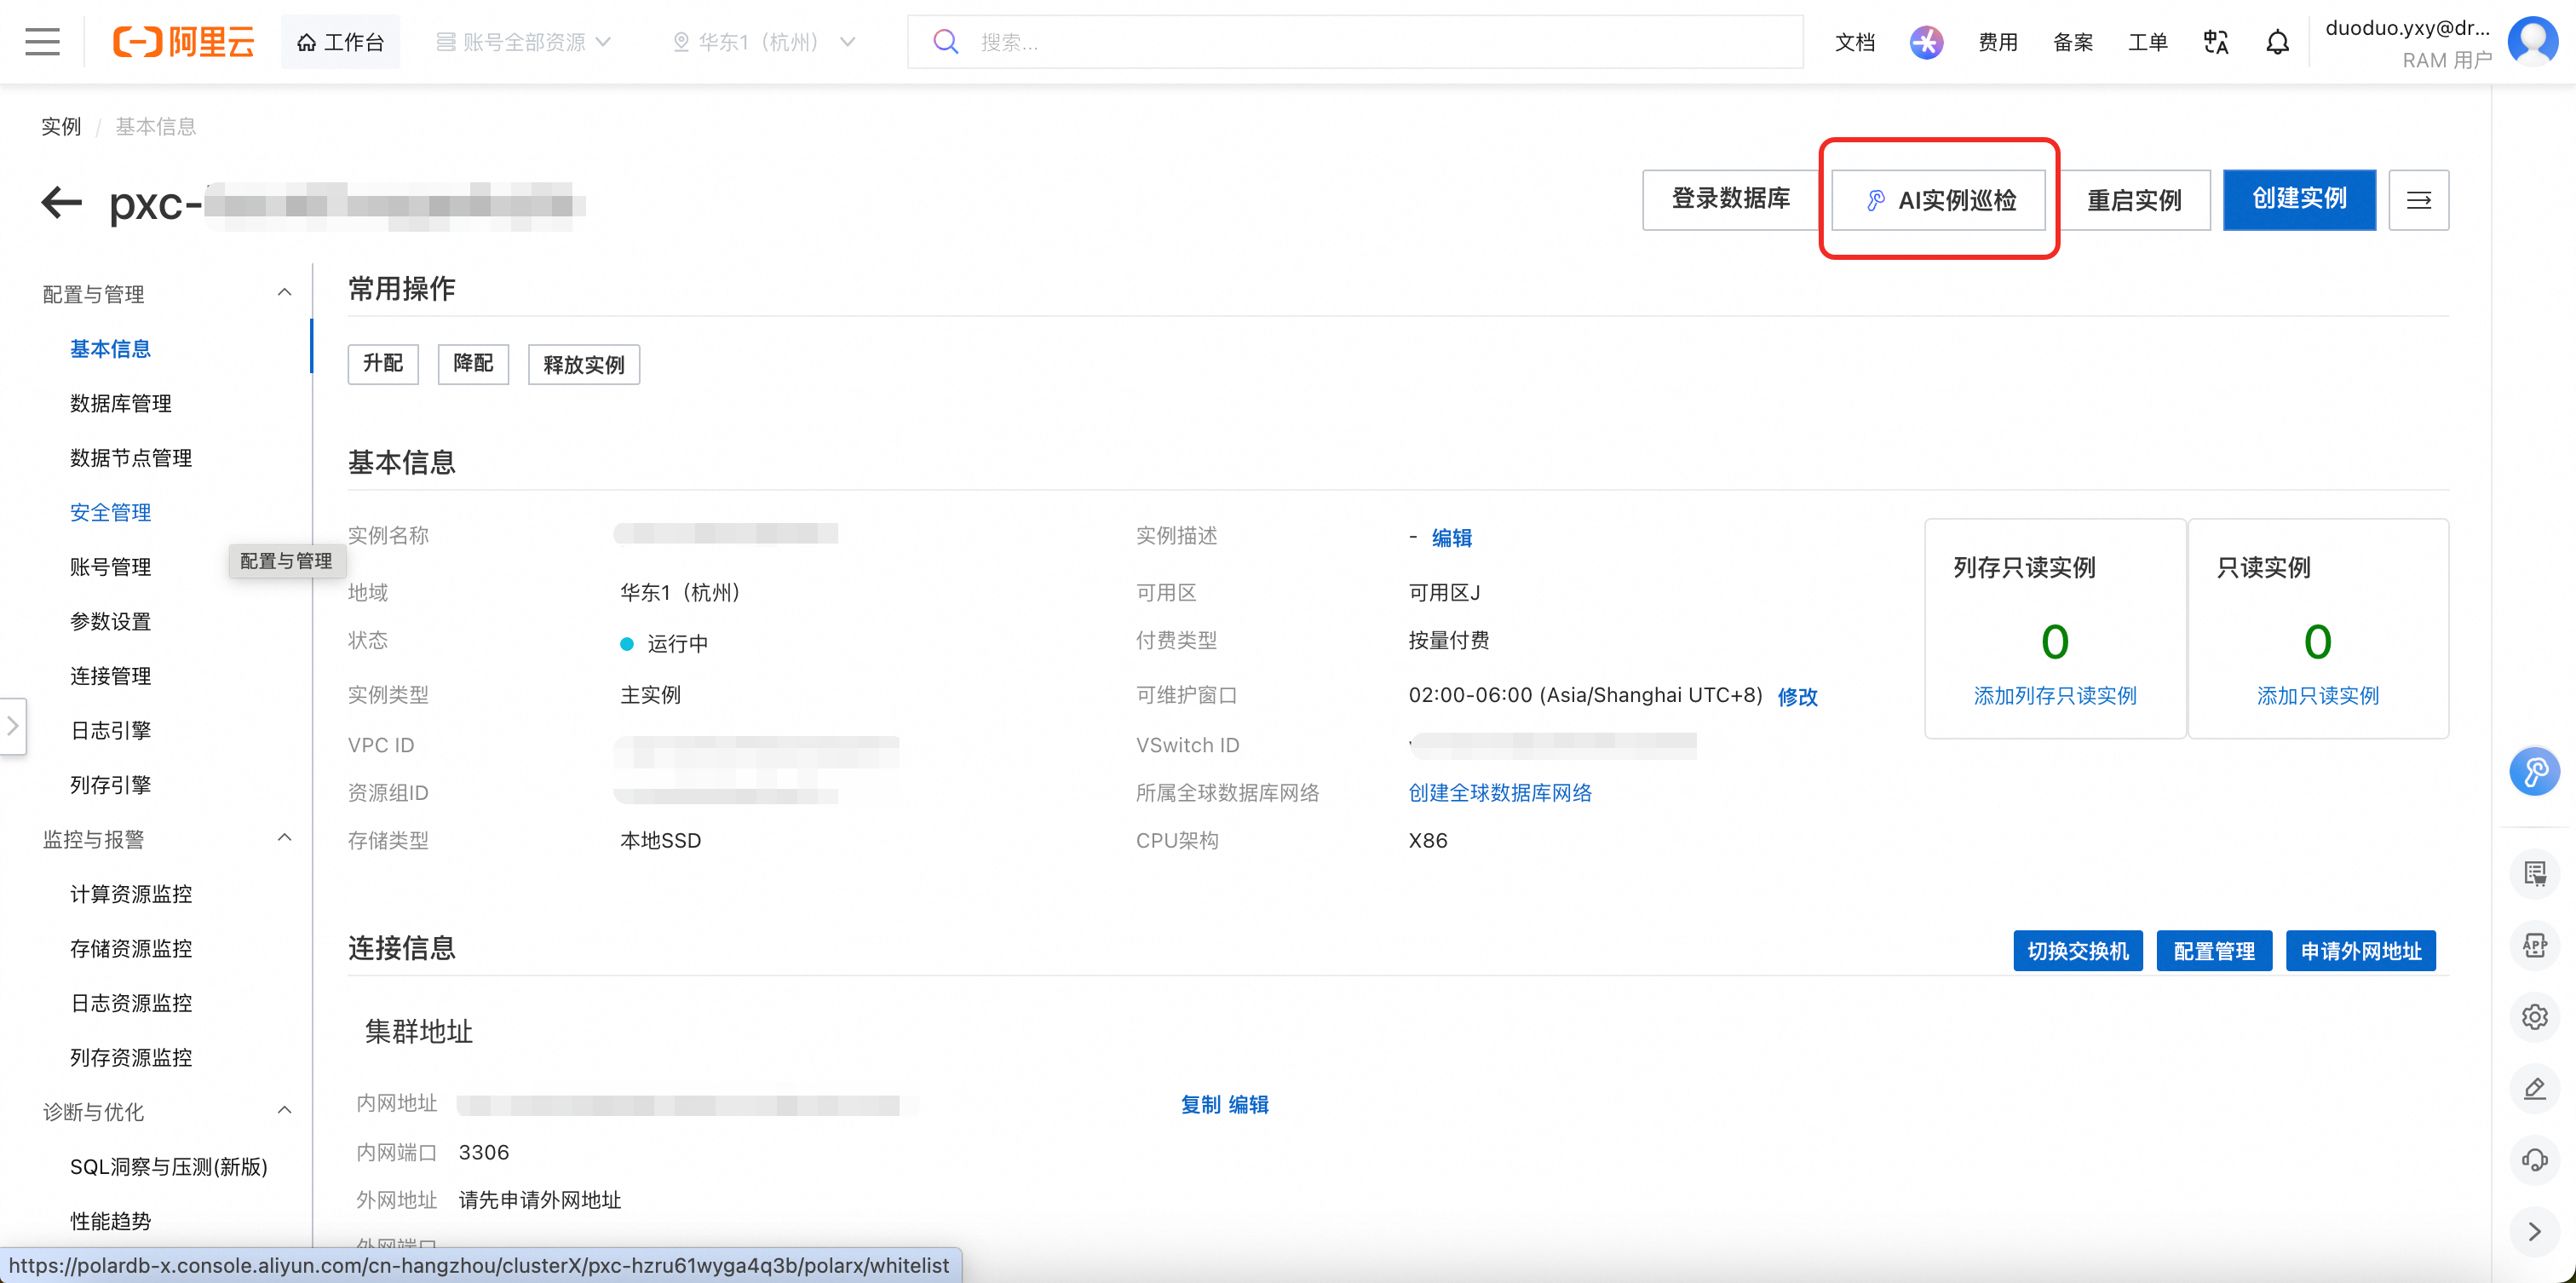Viewport: 2576px width, 1283px height.
Task: Open the notification bell
Action: (2277, 42)
